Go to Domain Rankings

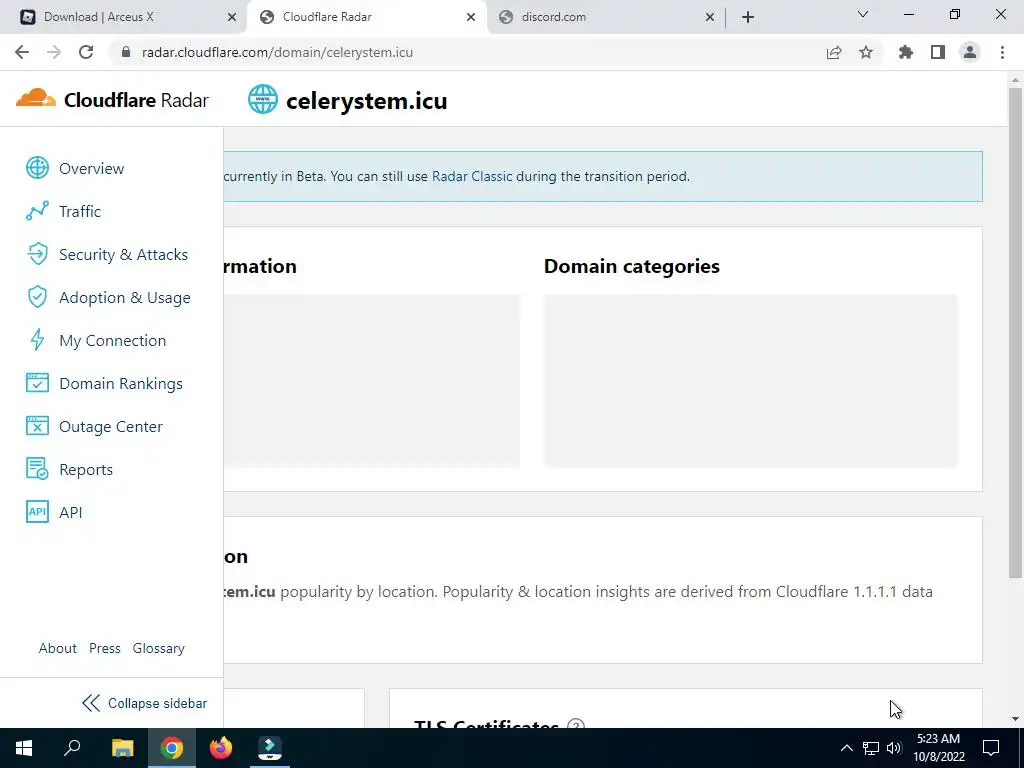[121, 383]
